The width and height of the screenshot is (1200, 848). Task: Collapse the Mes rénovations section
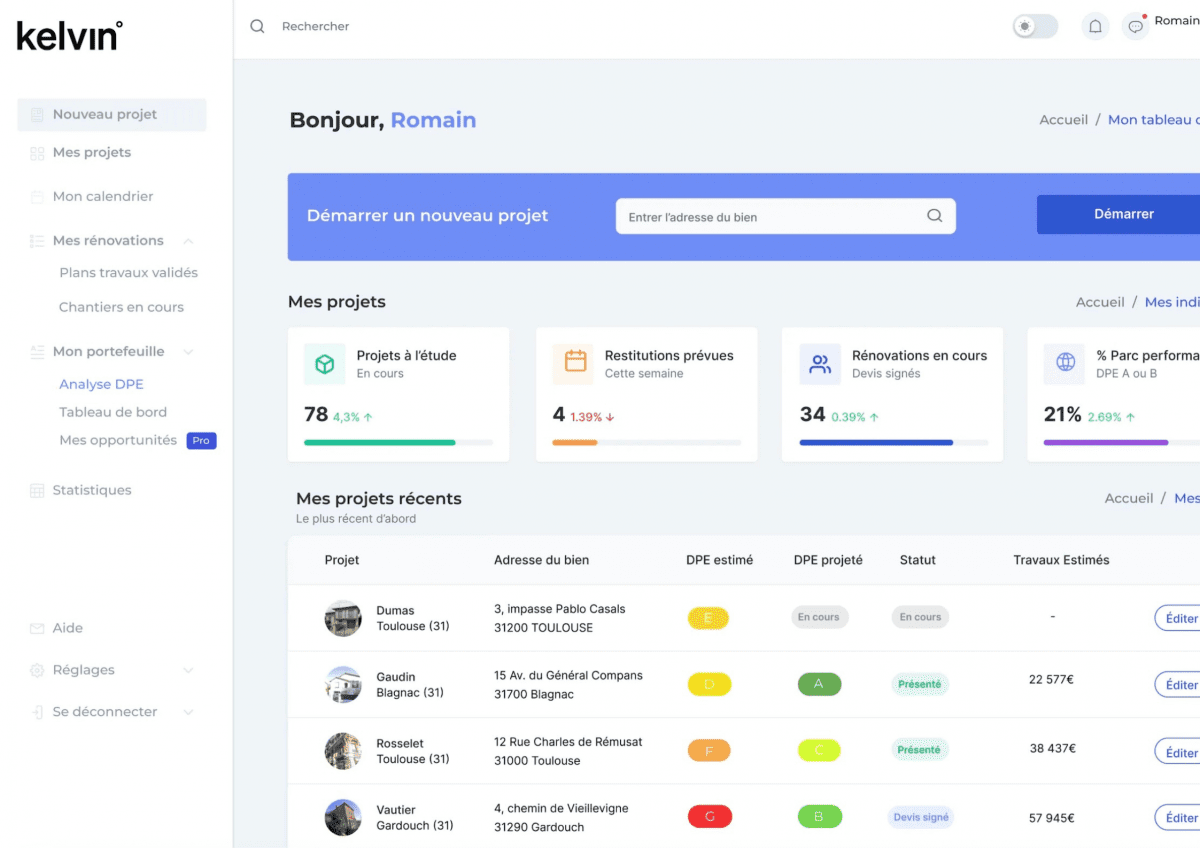click(x=188, y=241)
